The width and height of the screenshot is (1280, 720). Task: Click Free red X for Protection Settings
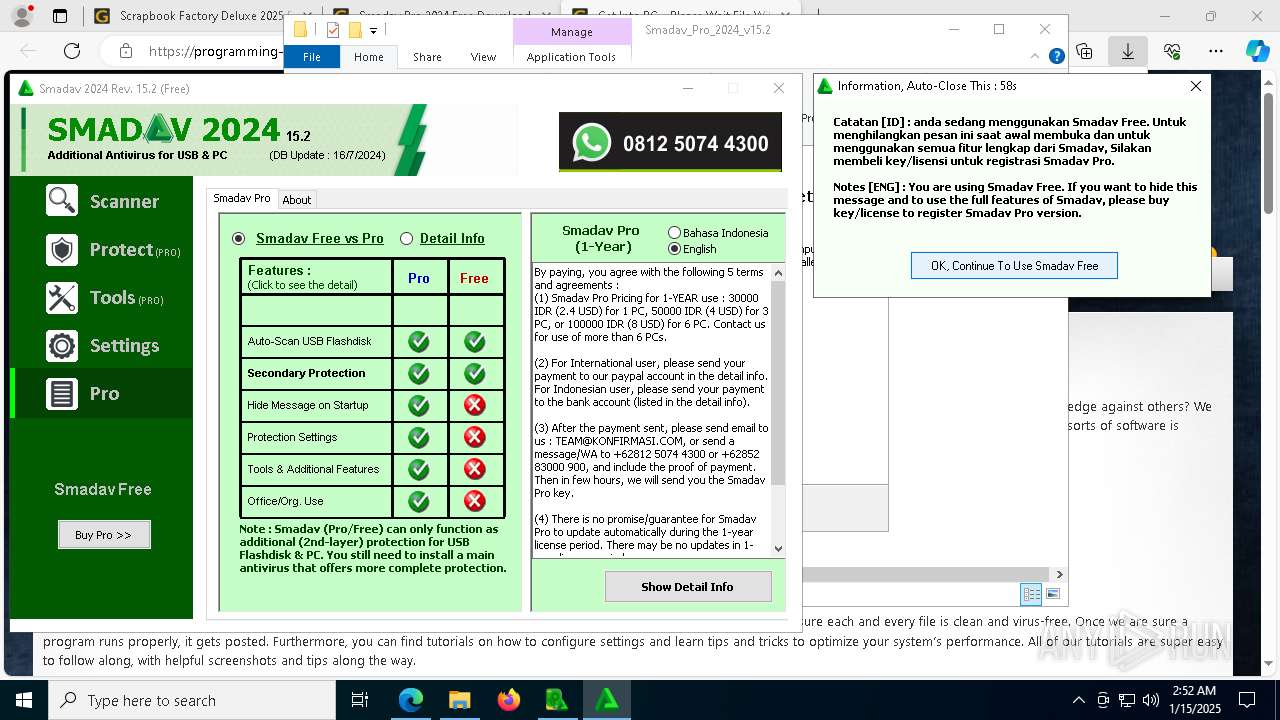475,437
